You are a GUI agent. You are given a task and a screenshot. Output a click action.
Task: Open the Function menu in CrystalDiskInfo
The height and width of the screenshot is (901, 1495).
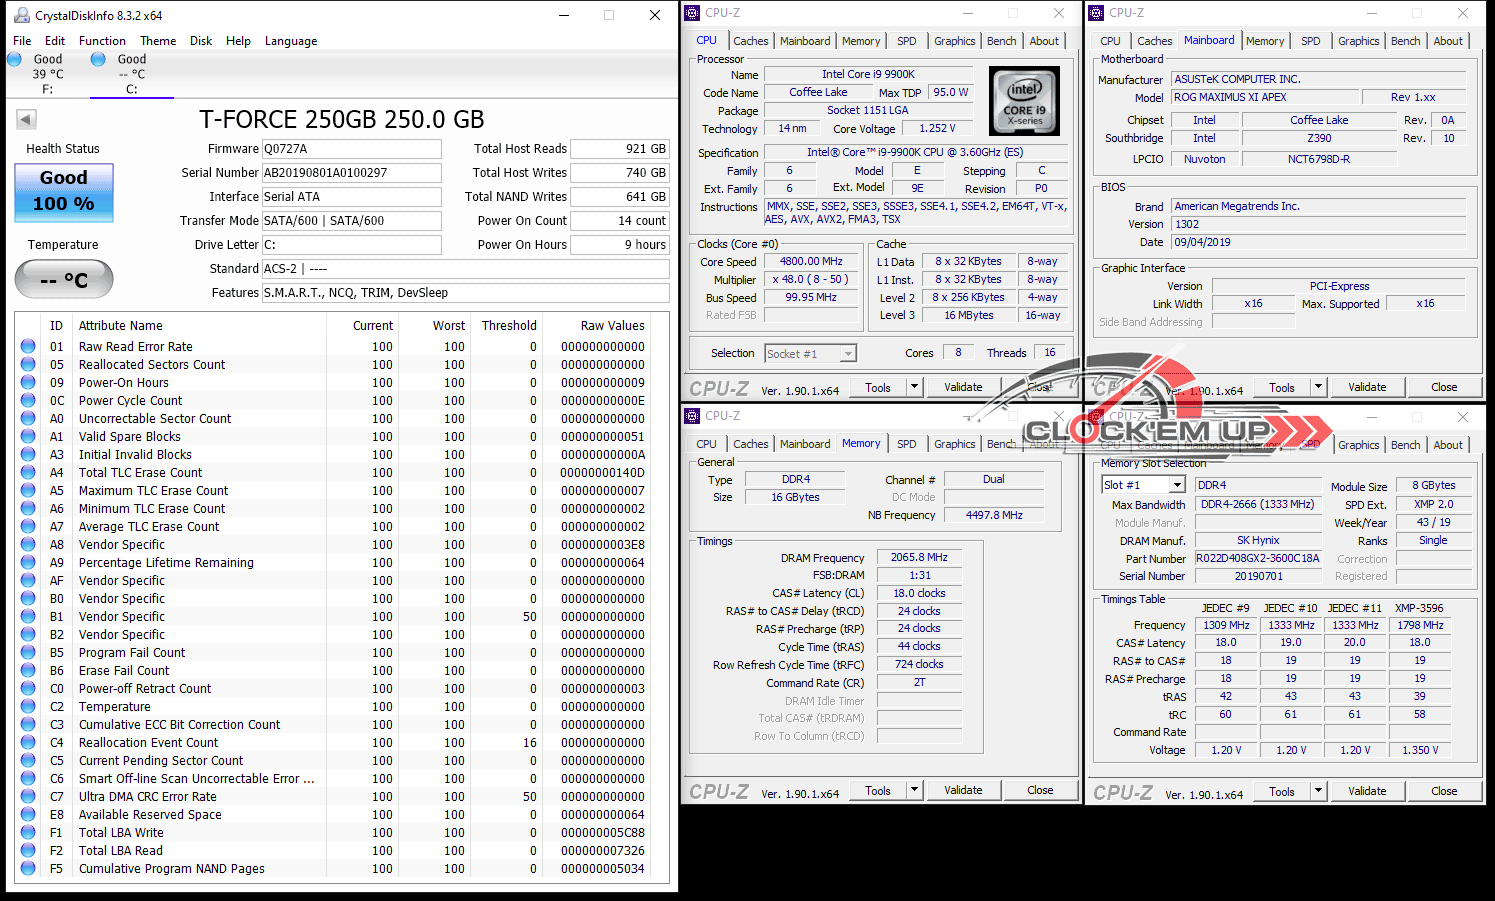coord(102,41)
